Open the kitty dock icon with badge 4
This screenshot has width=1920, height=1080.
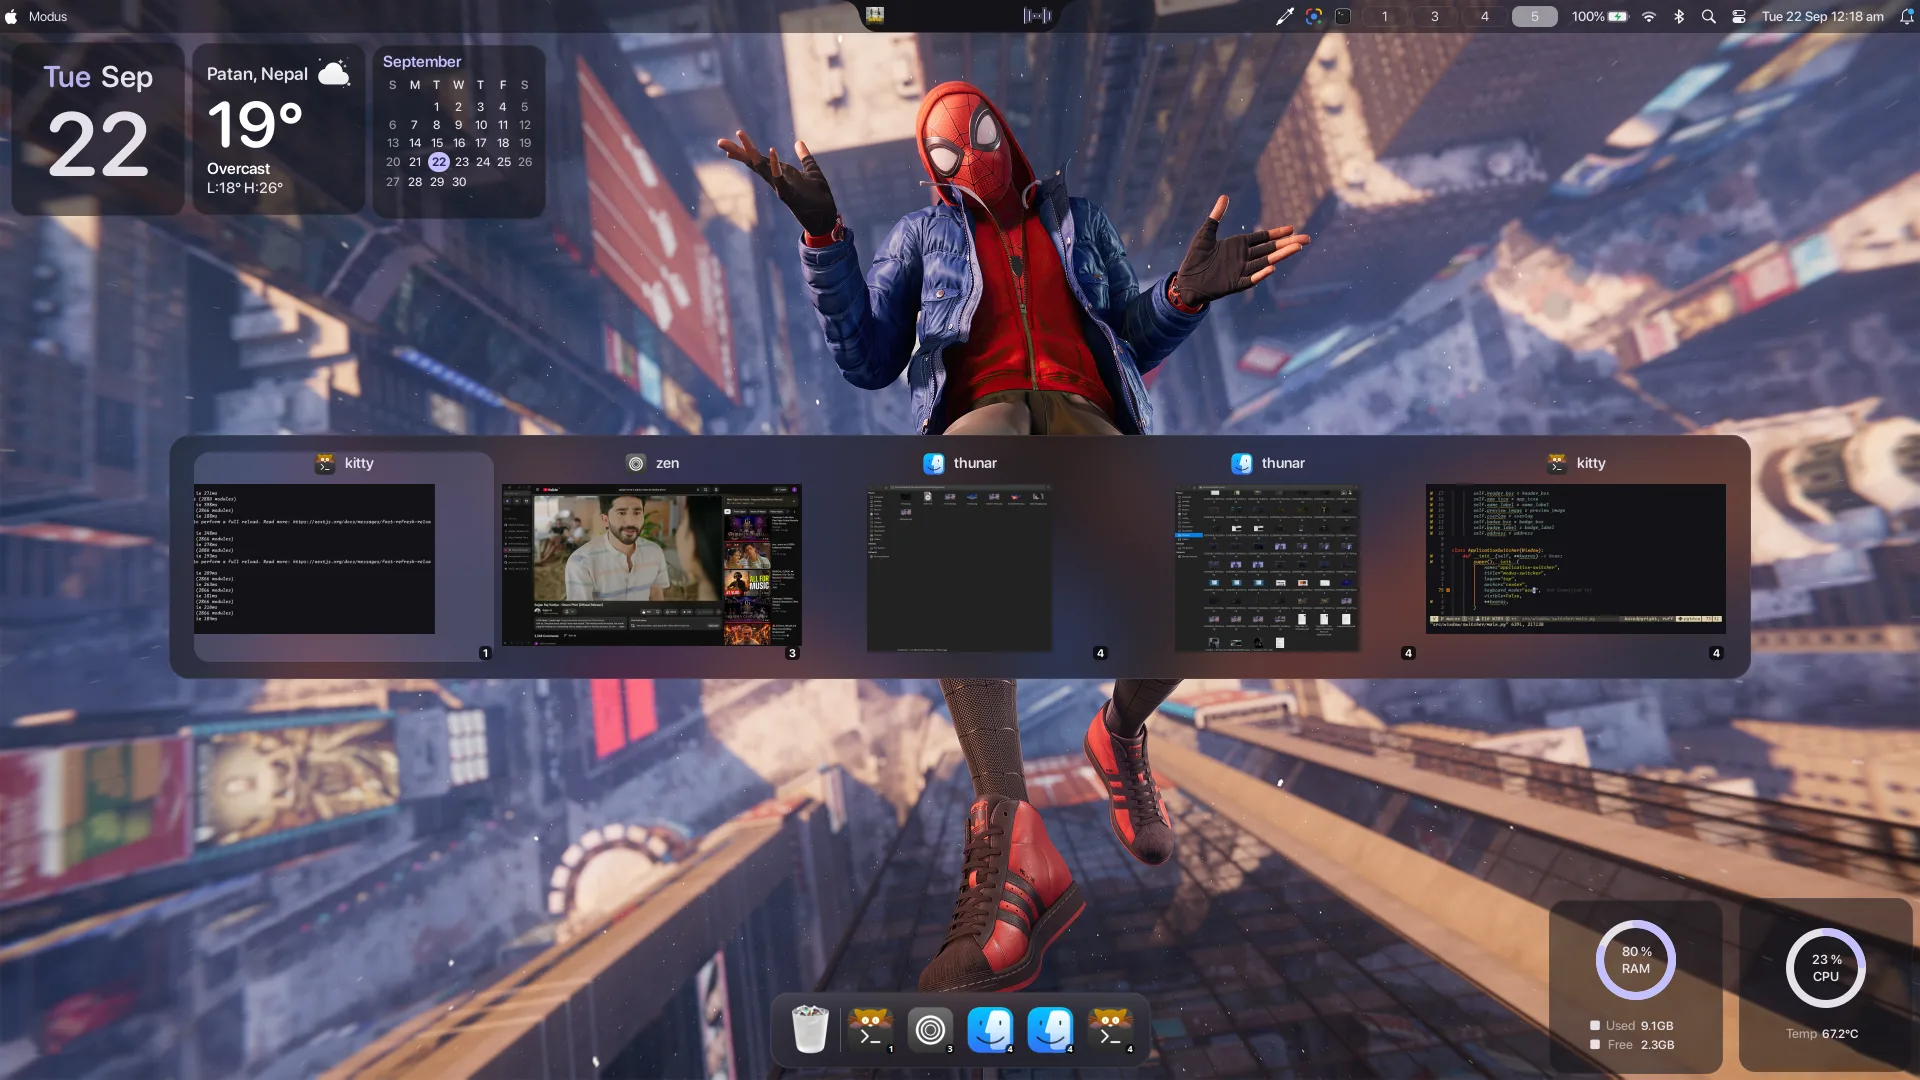point(1110,1030)
